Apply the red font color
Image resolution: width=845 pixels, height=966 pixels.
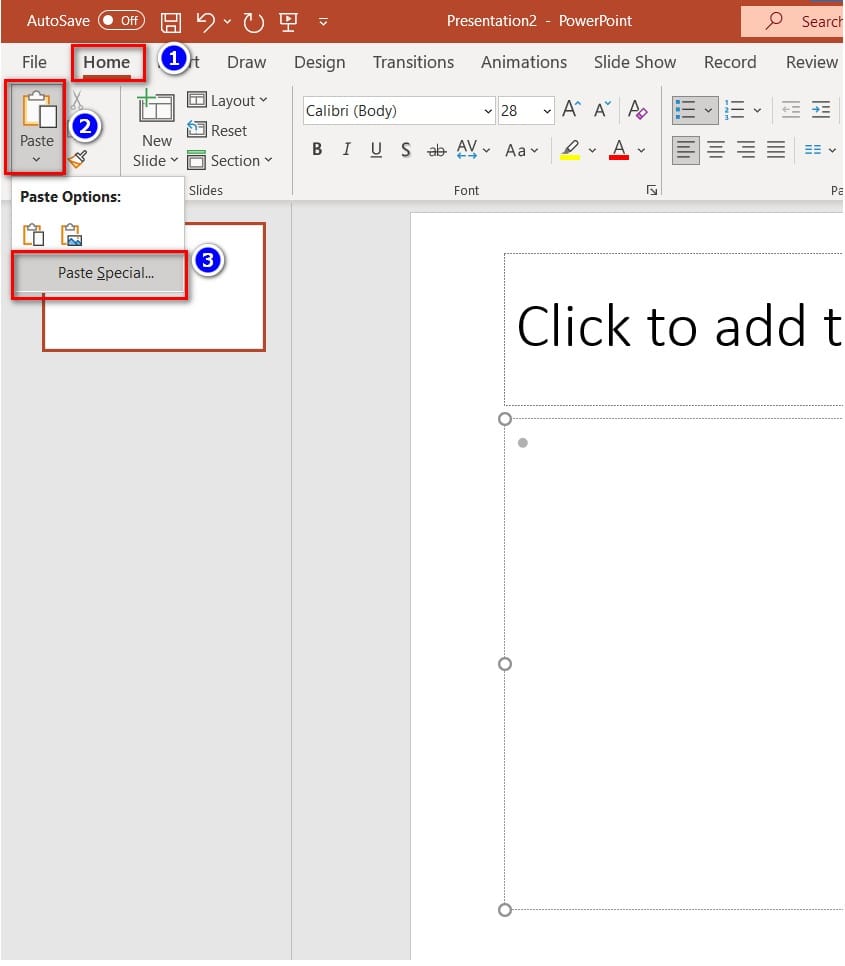[x=619, y=150]
